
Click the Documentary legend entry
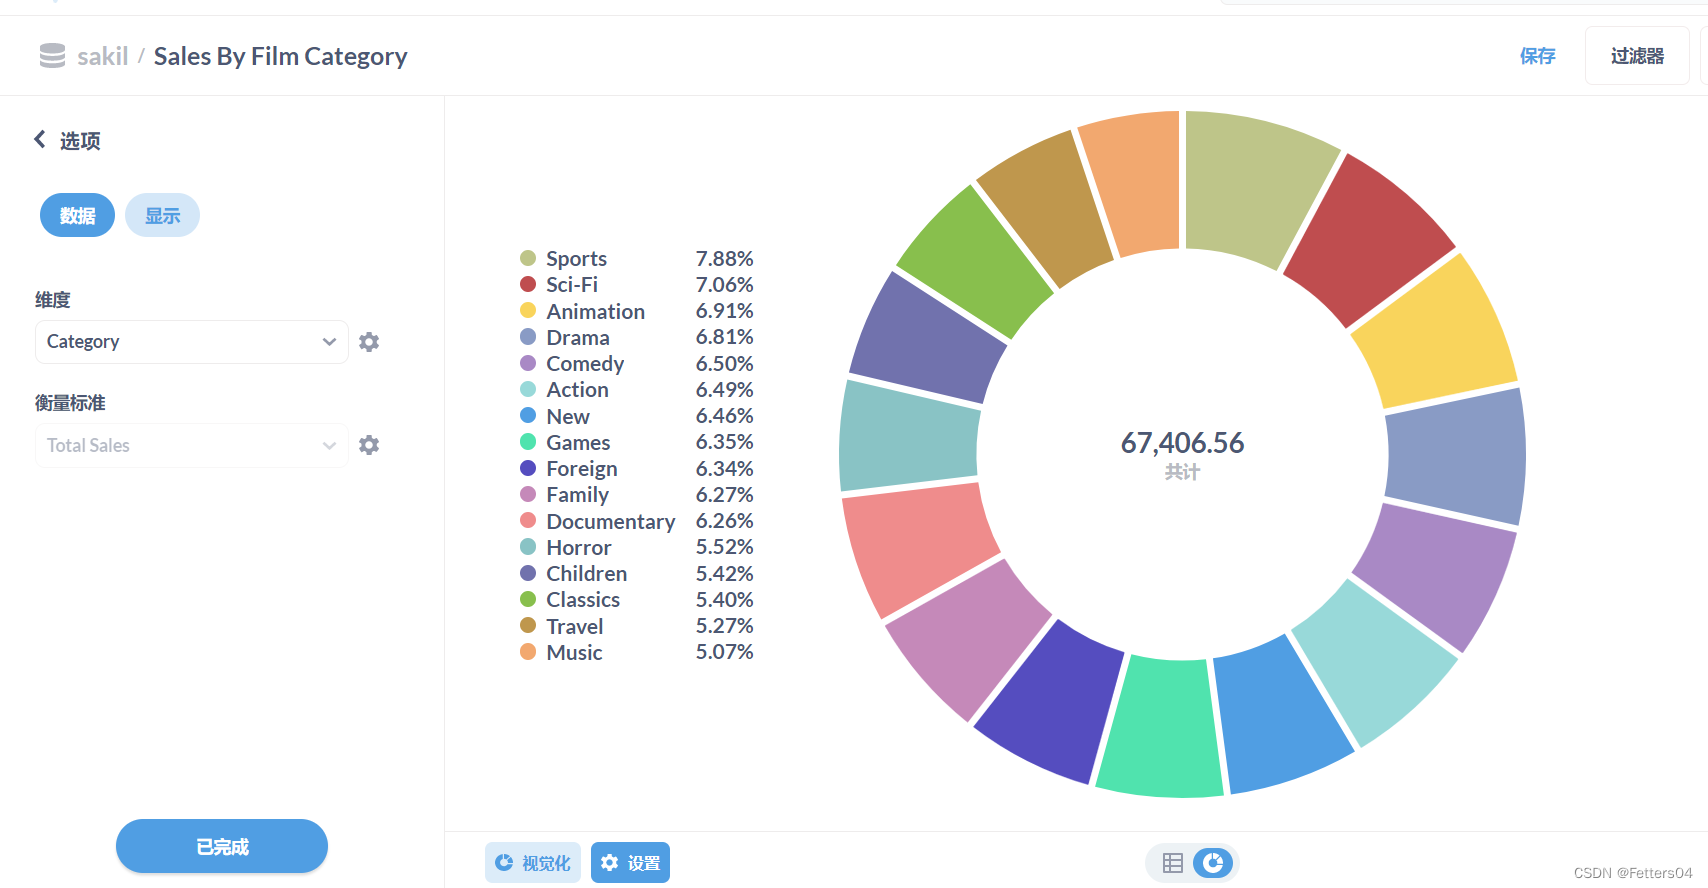pos(636,521)
